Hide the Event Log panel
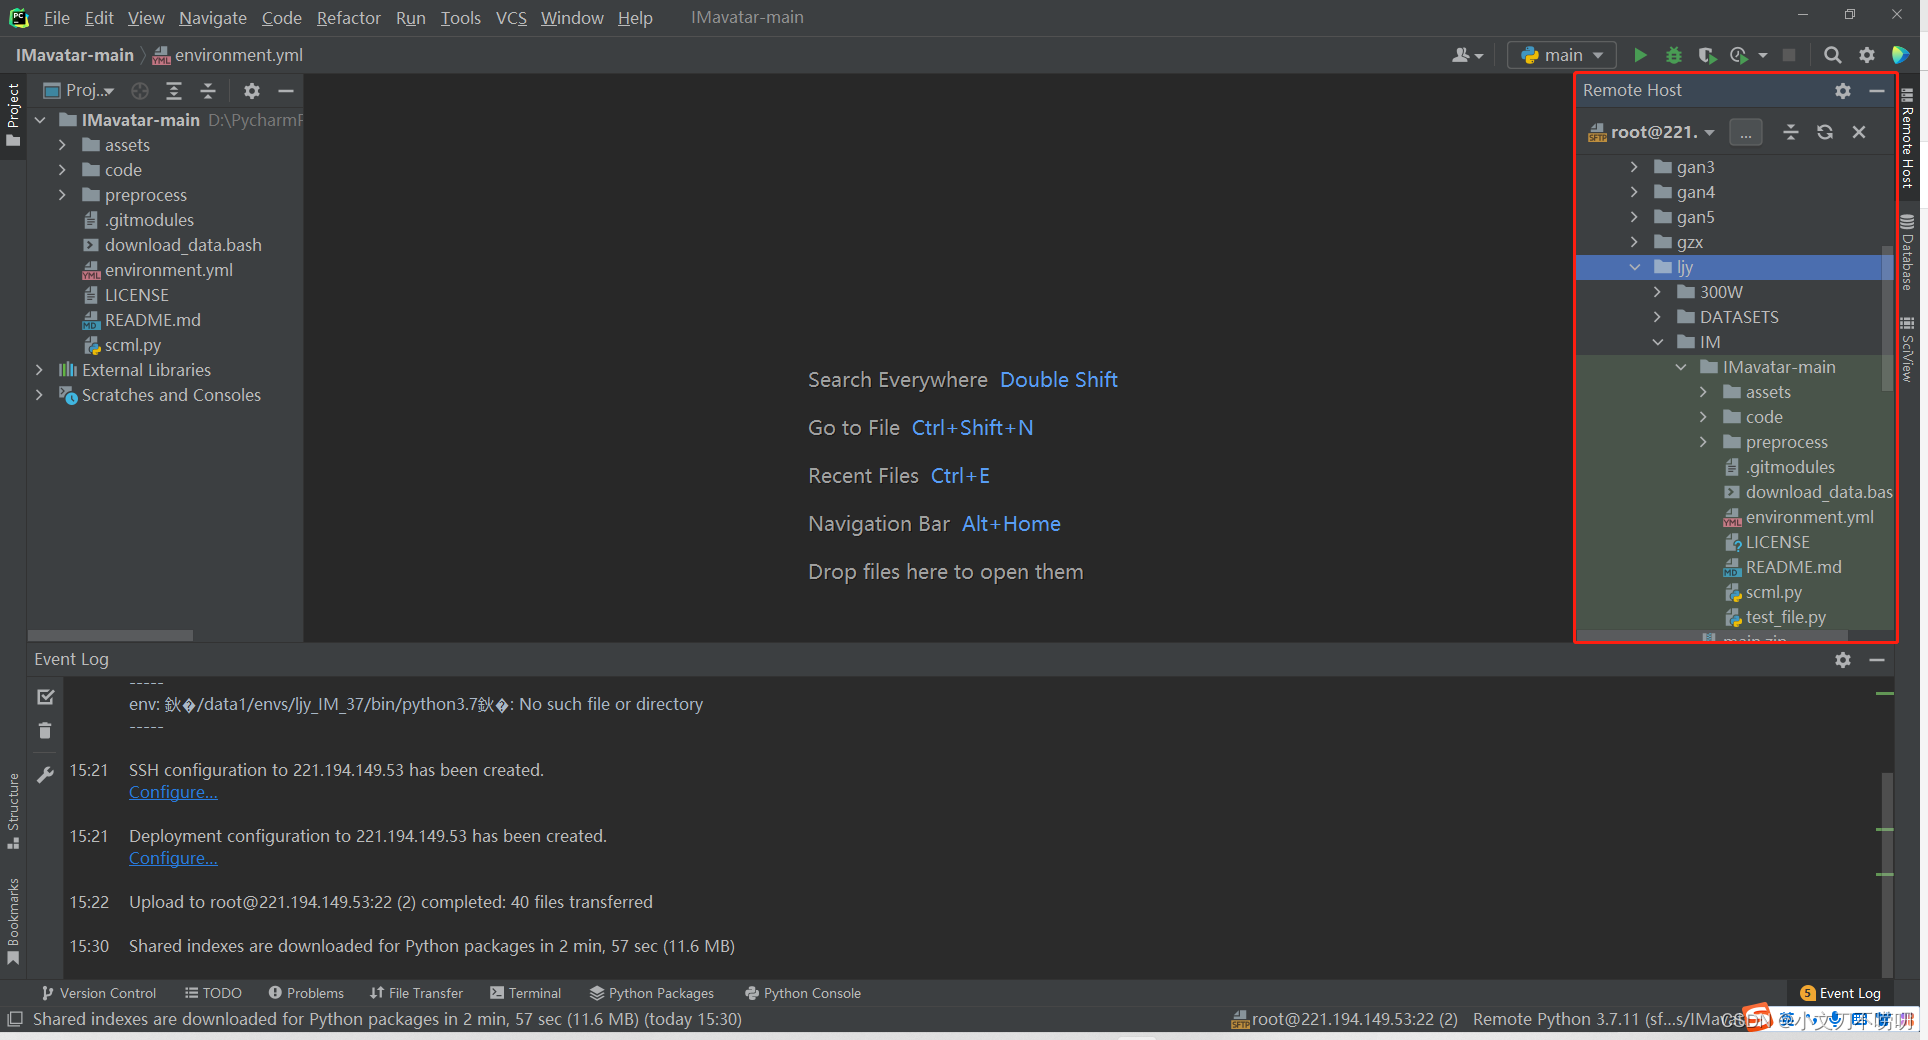The height and width of the screenshot is (1040, 1928). [x=1877, y=660]
